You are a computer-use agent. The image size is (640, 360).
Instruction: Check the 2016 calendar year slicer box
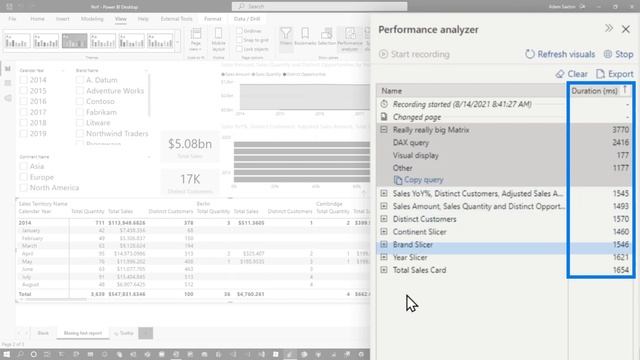click(x=24, y=101)
